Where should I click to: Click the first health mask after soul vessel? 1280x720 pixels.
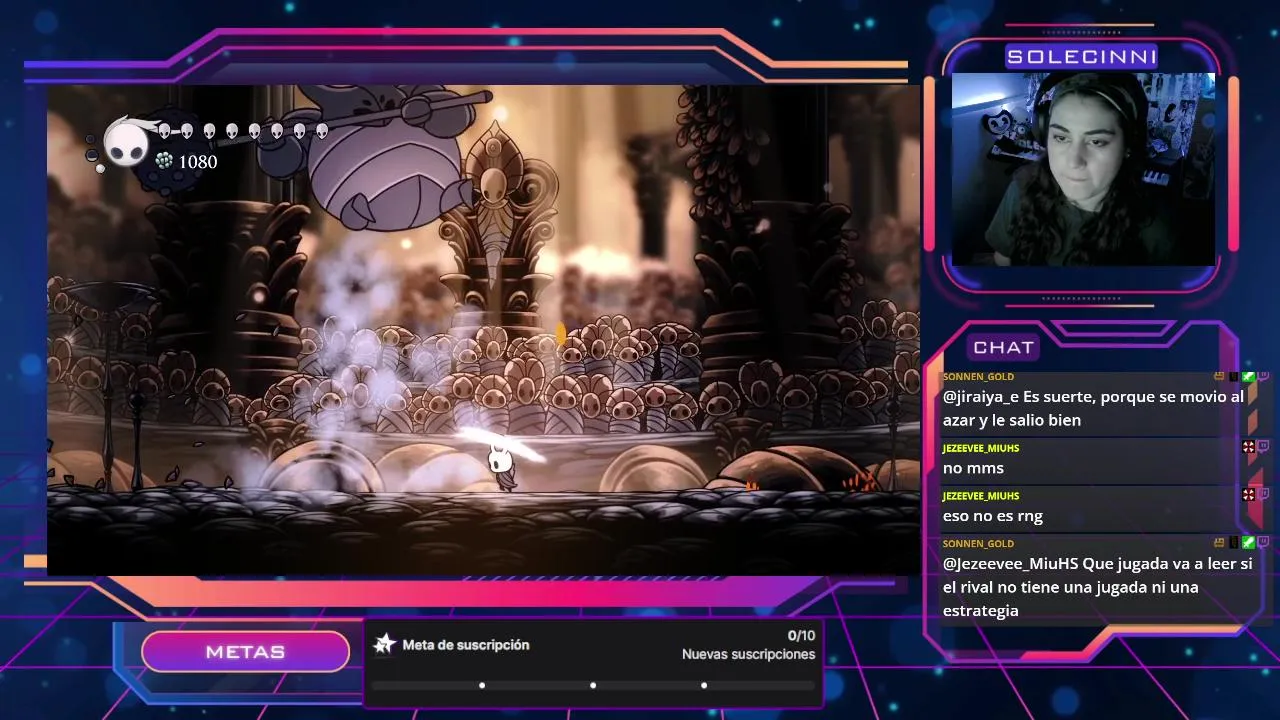click(164, 131)
